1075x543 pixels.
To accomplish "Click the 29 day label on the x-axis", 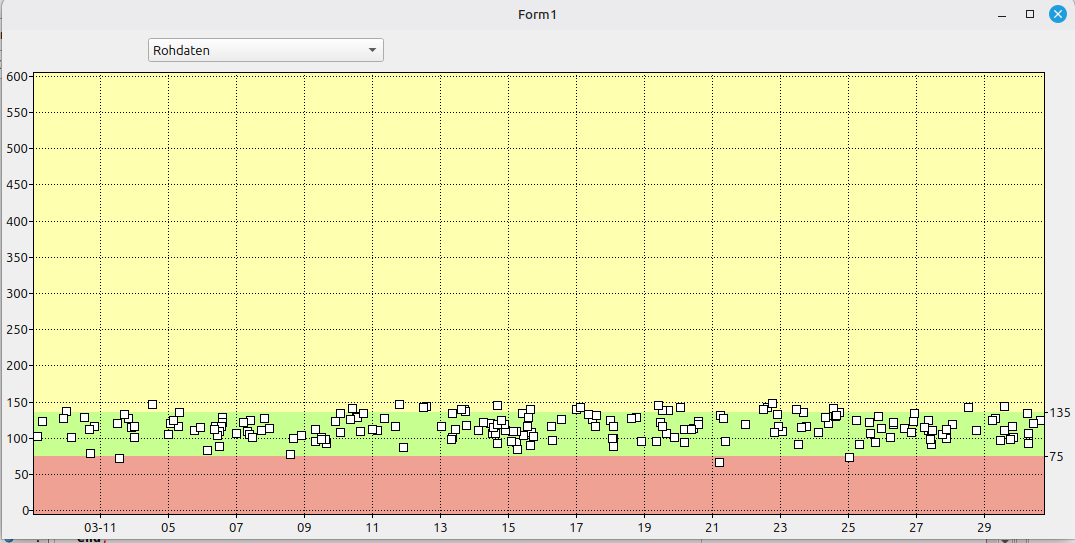I will pos(984,527).
